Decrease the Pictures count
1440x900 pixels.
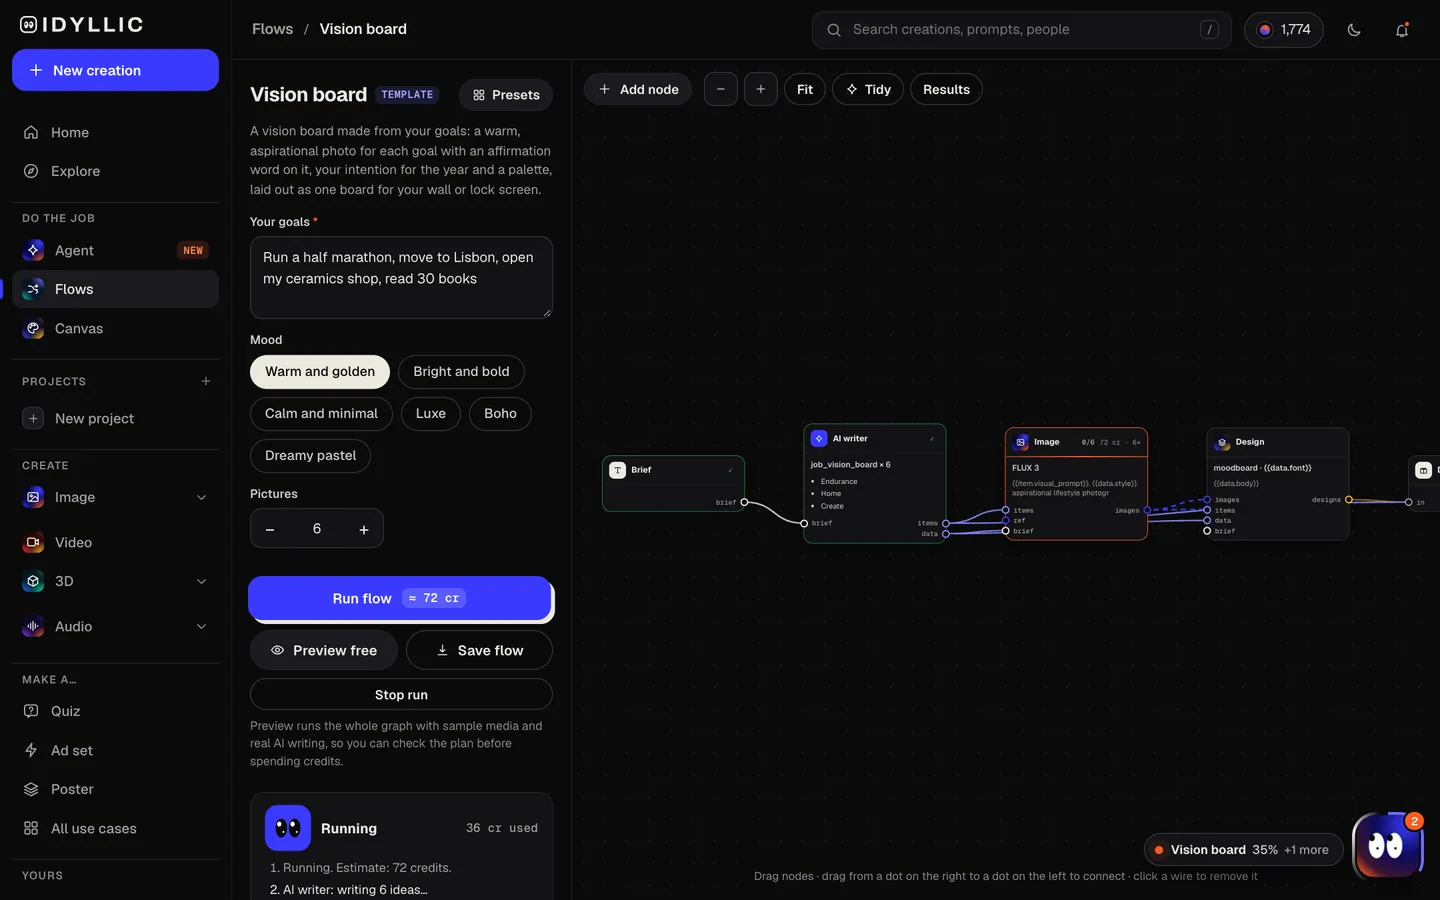tap(270, 529)
